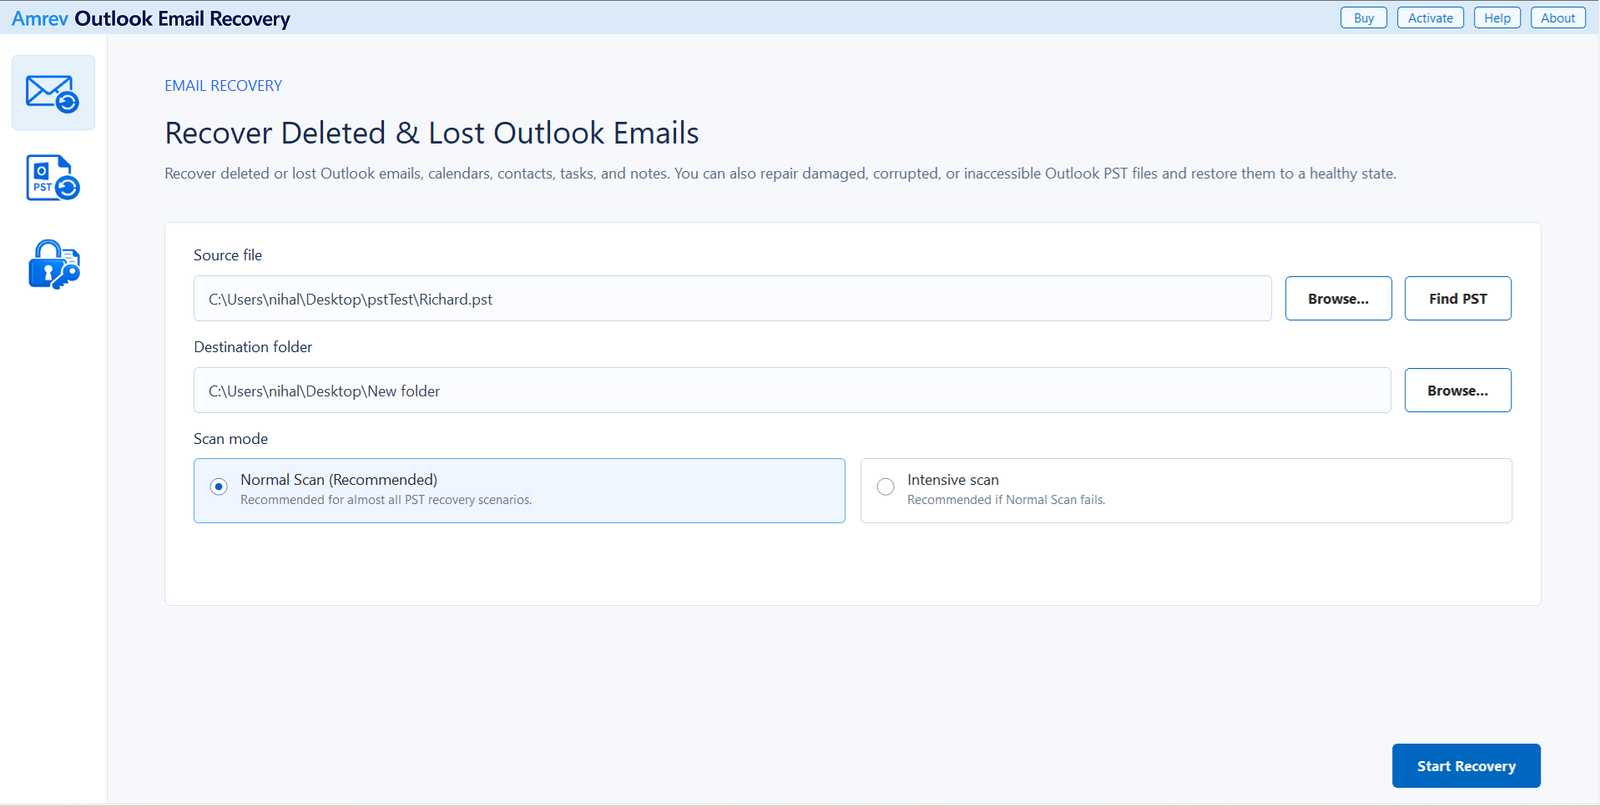Click the Activate button

[x=1431, y=18]
